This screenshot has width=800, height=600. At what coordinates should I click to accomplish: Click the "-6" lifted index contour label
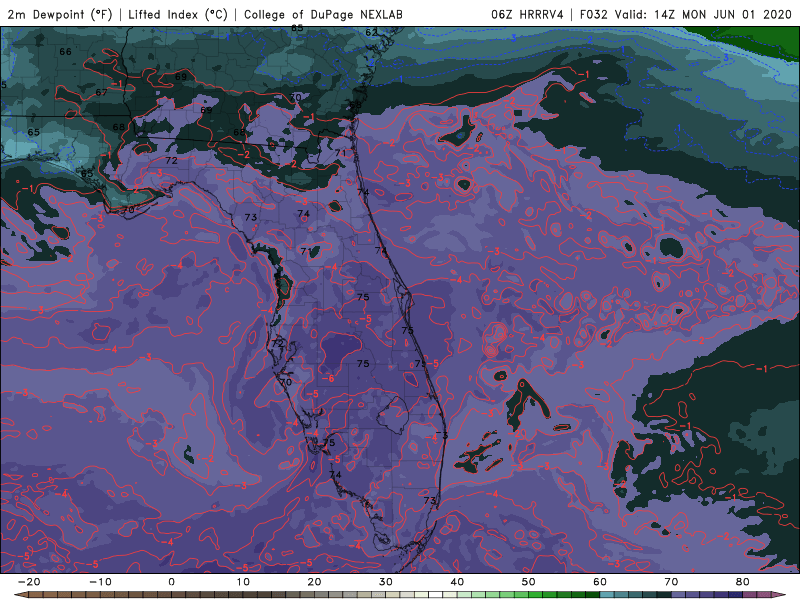pyautogui.click(x=328, y=379)
